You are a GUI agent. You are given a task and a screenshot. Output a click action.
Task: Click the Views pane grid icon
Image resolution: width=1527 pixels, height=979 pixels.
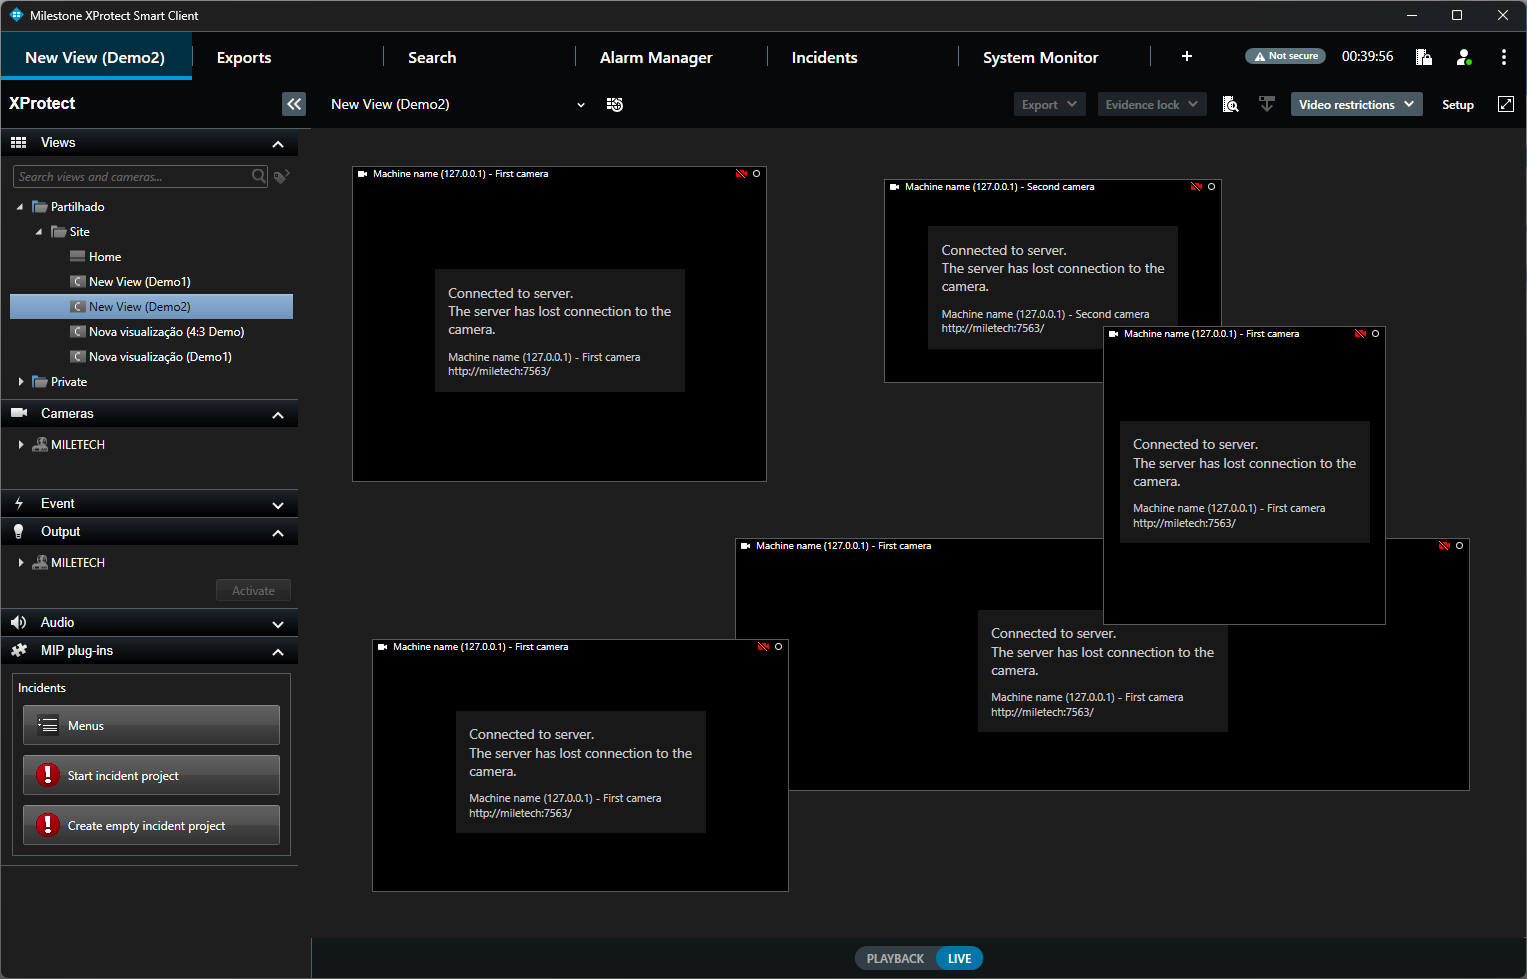18,142
